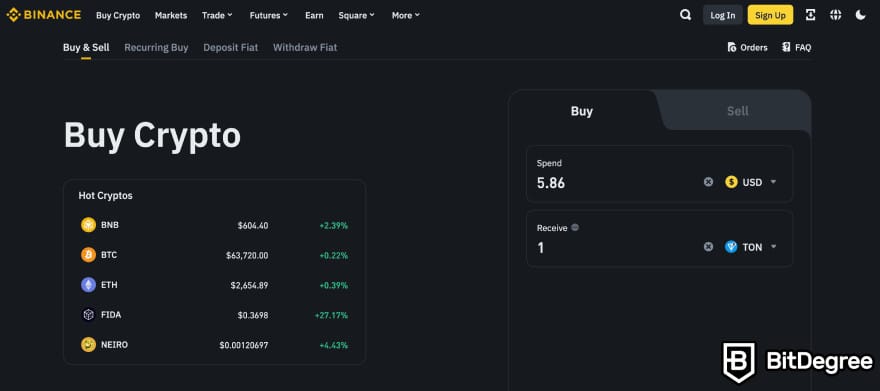880x391 pixels.
Task: Open the Recurring Buy tab
Action: pos(156,48)
